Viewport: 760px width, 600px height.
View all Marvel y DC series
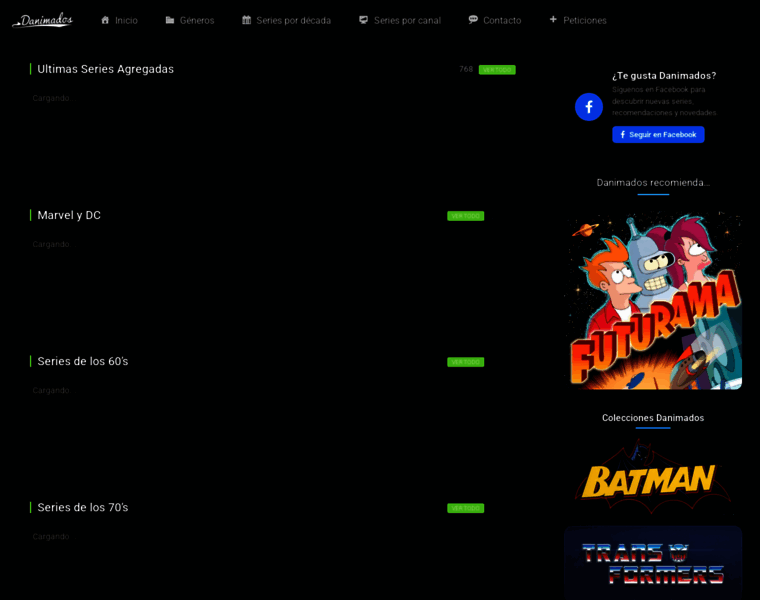coord(465,216)
